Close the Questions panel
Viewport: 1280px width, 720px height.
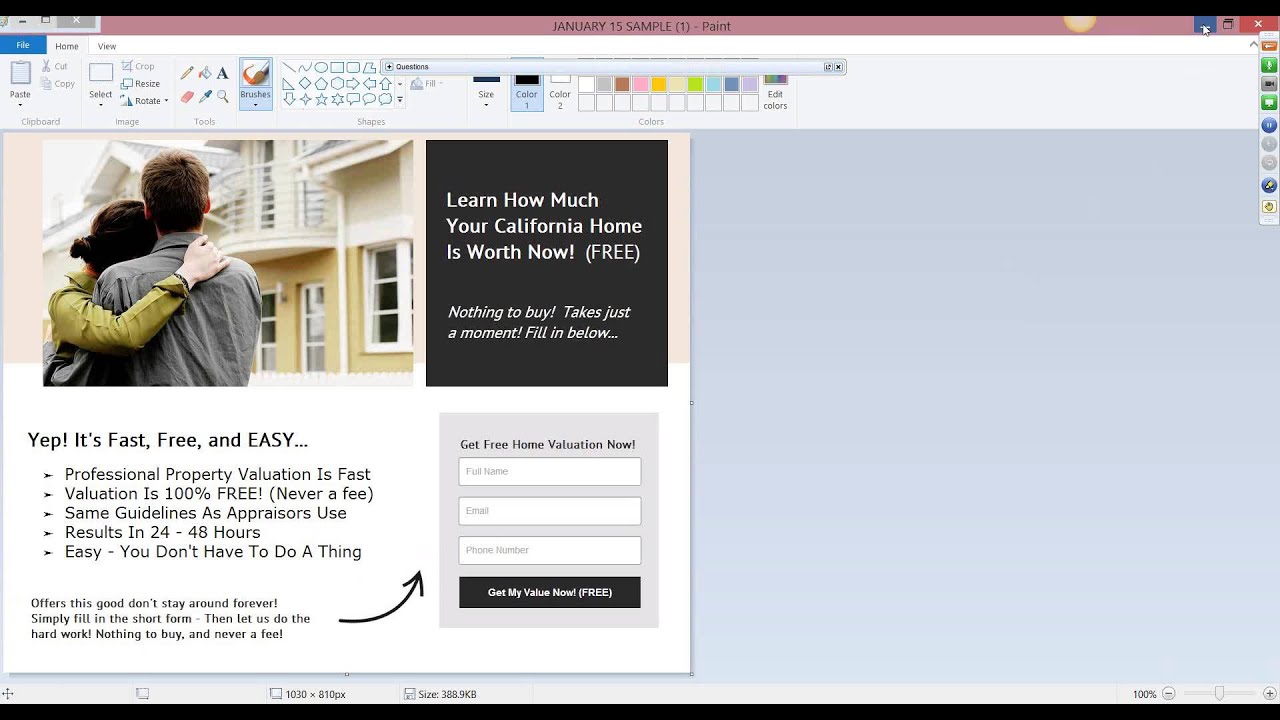[838, 67]
